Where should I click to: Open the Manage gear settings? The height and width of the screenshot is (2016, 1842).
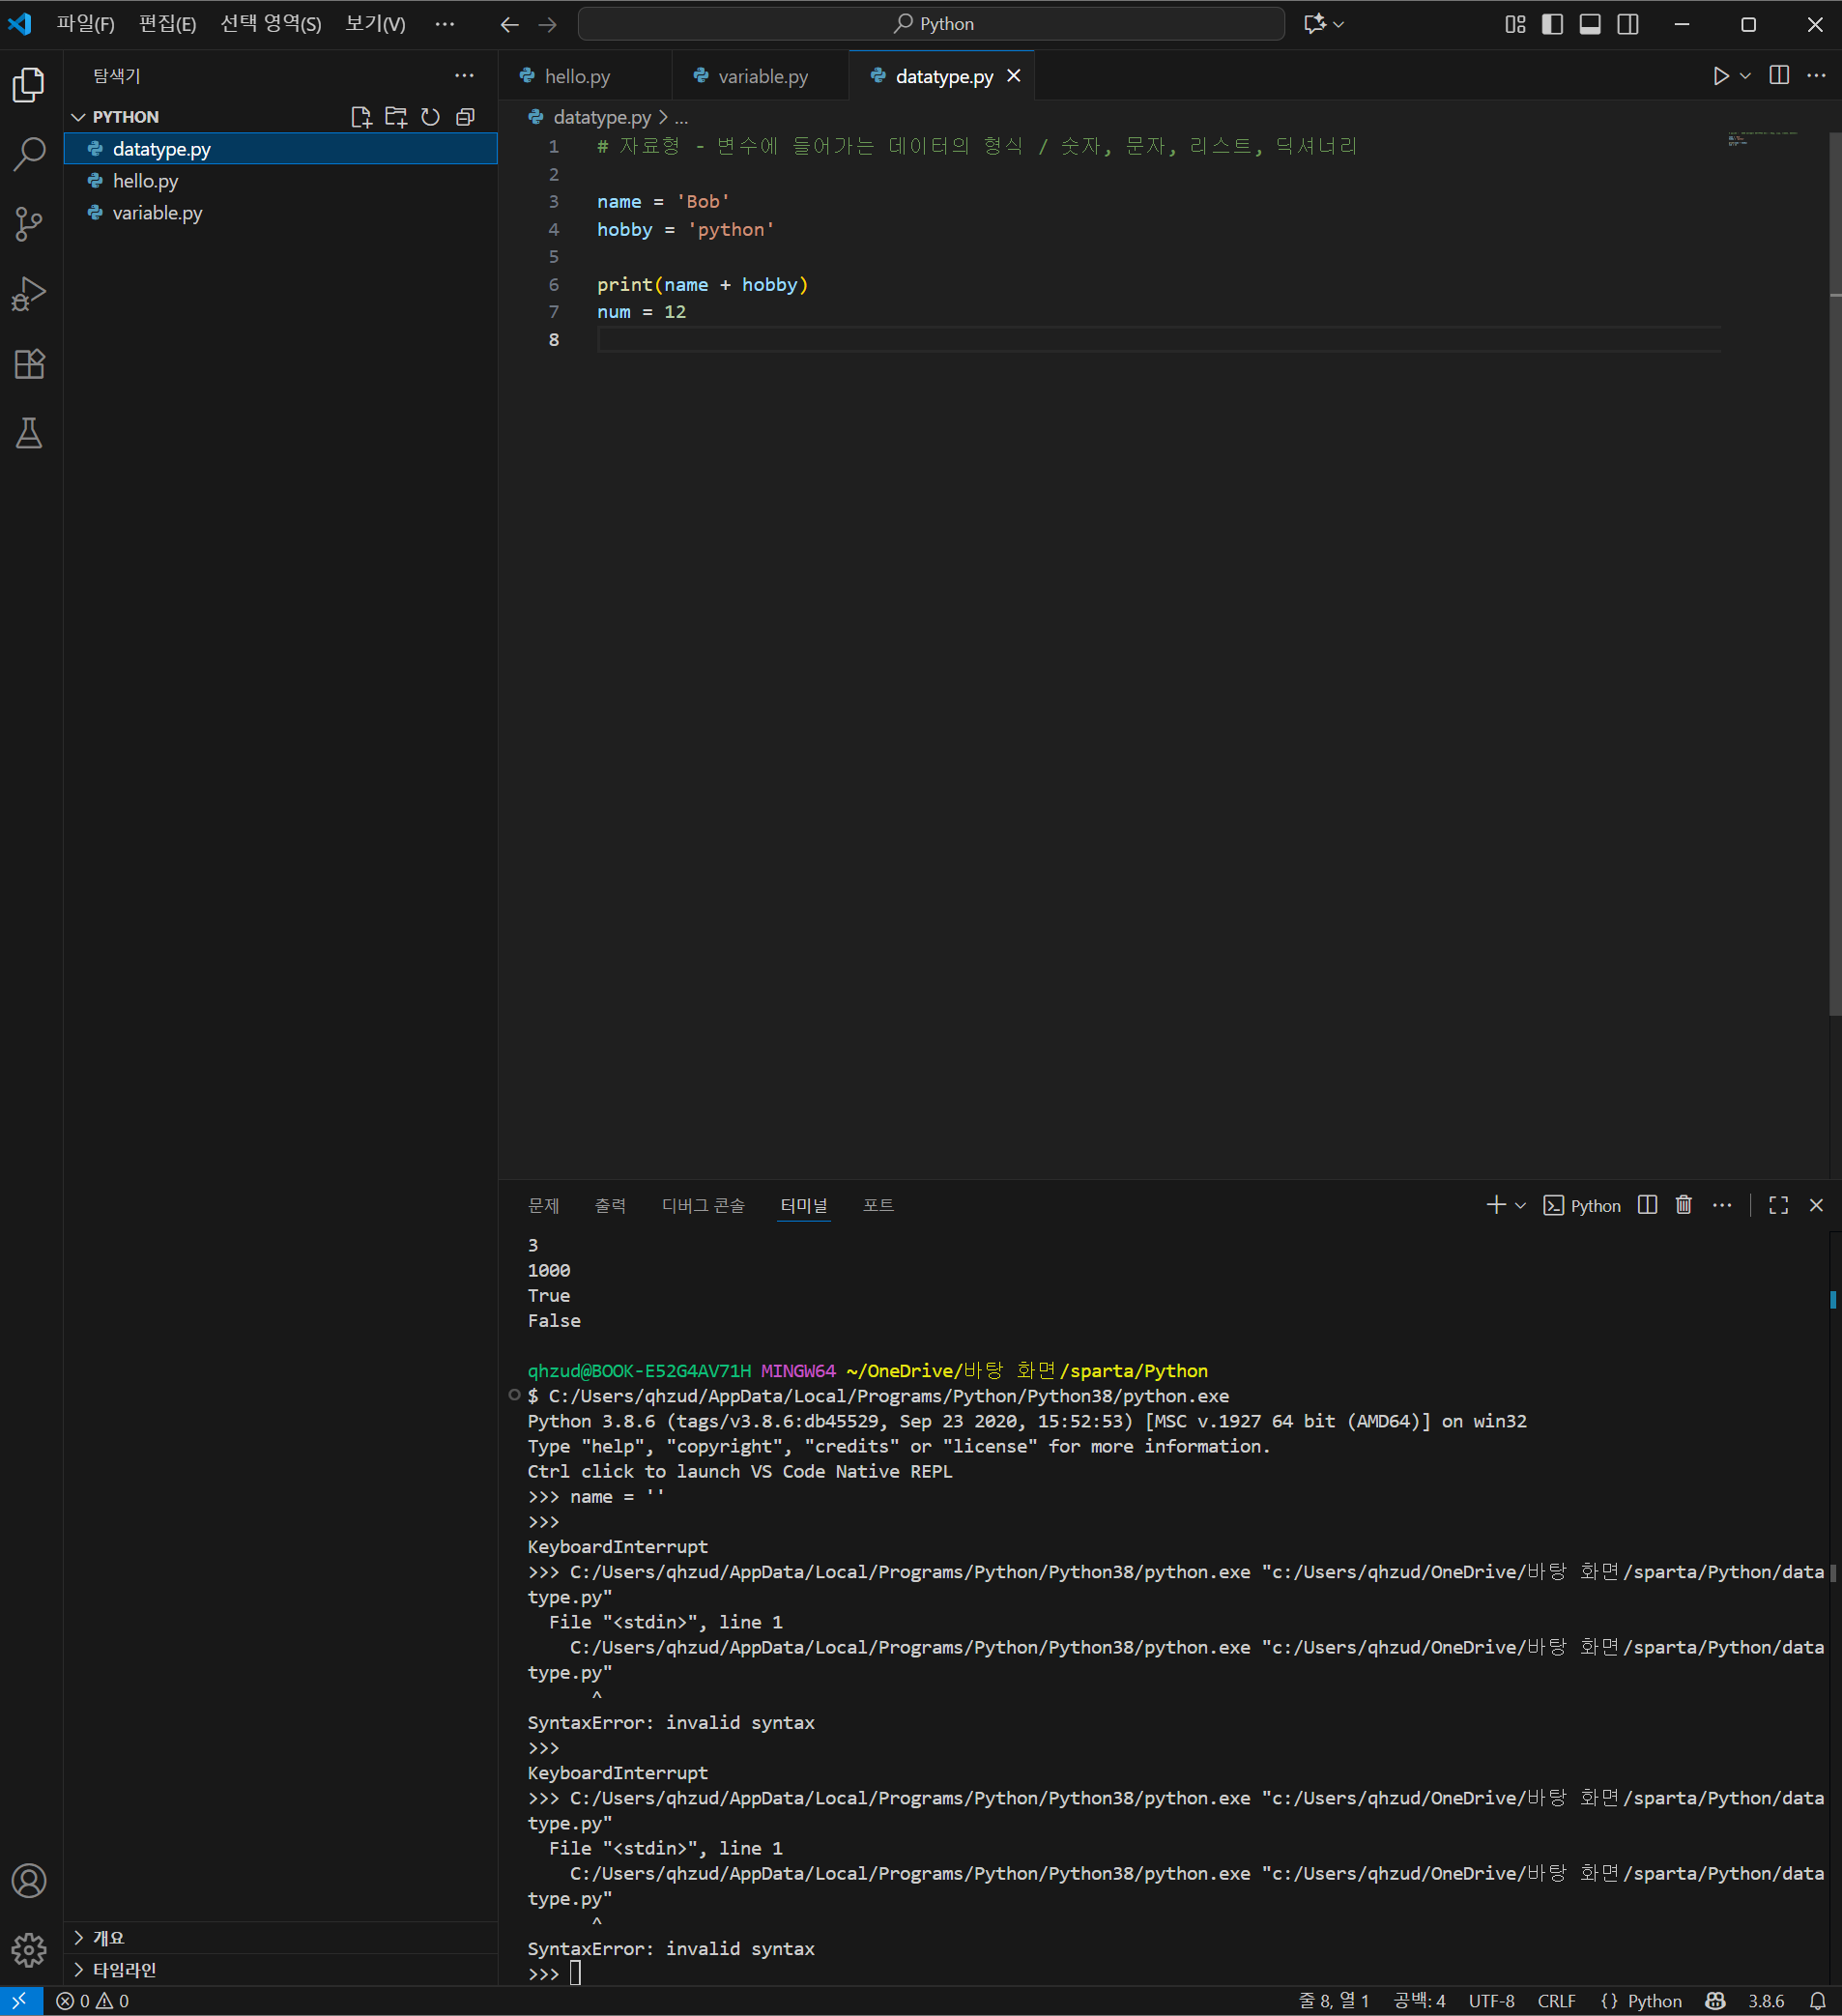29,1949
